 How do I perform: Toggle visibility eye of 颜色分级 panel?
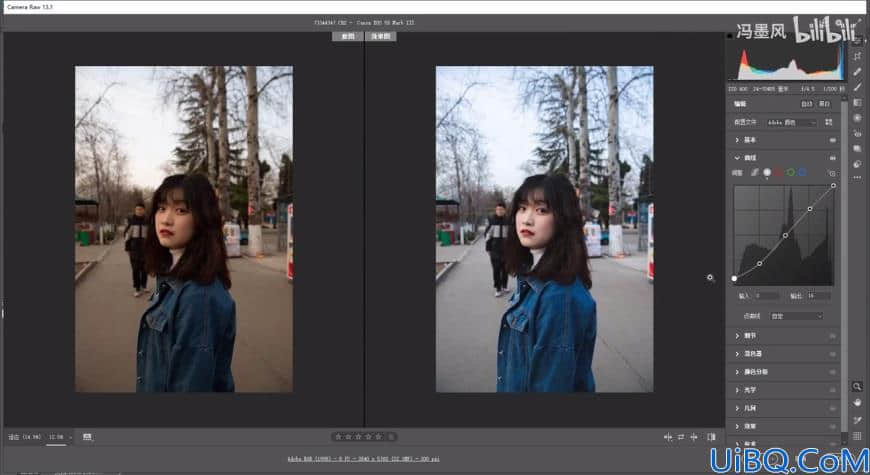pos(832,372)
